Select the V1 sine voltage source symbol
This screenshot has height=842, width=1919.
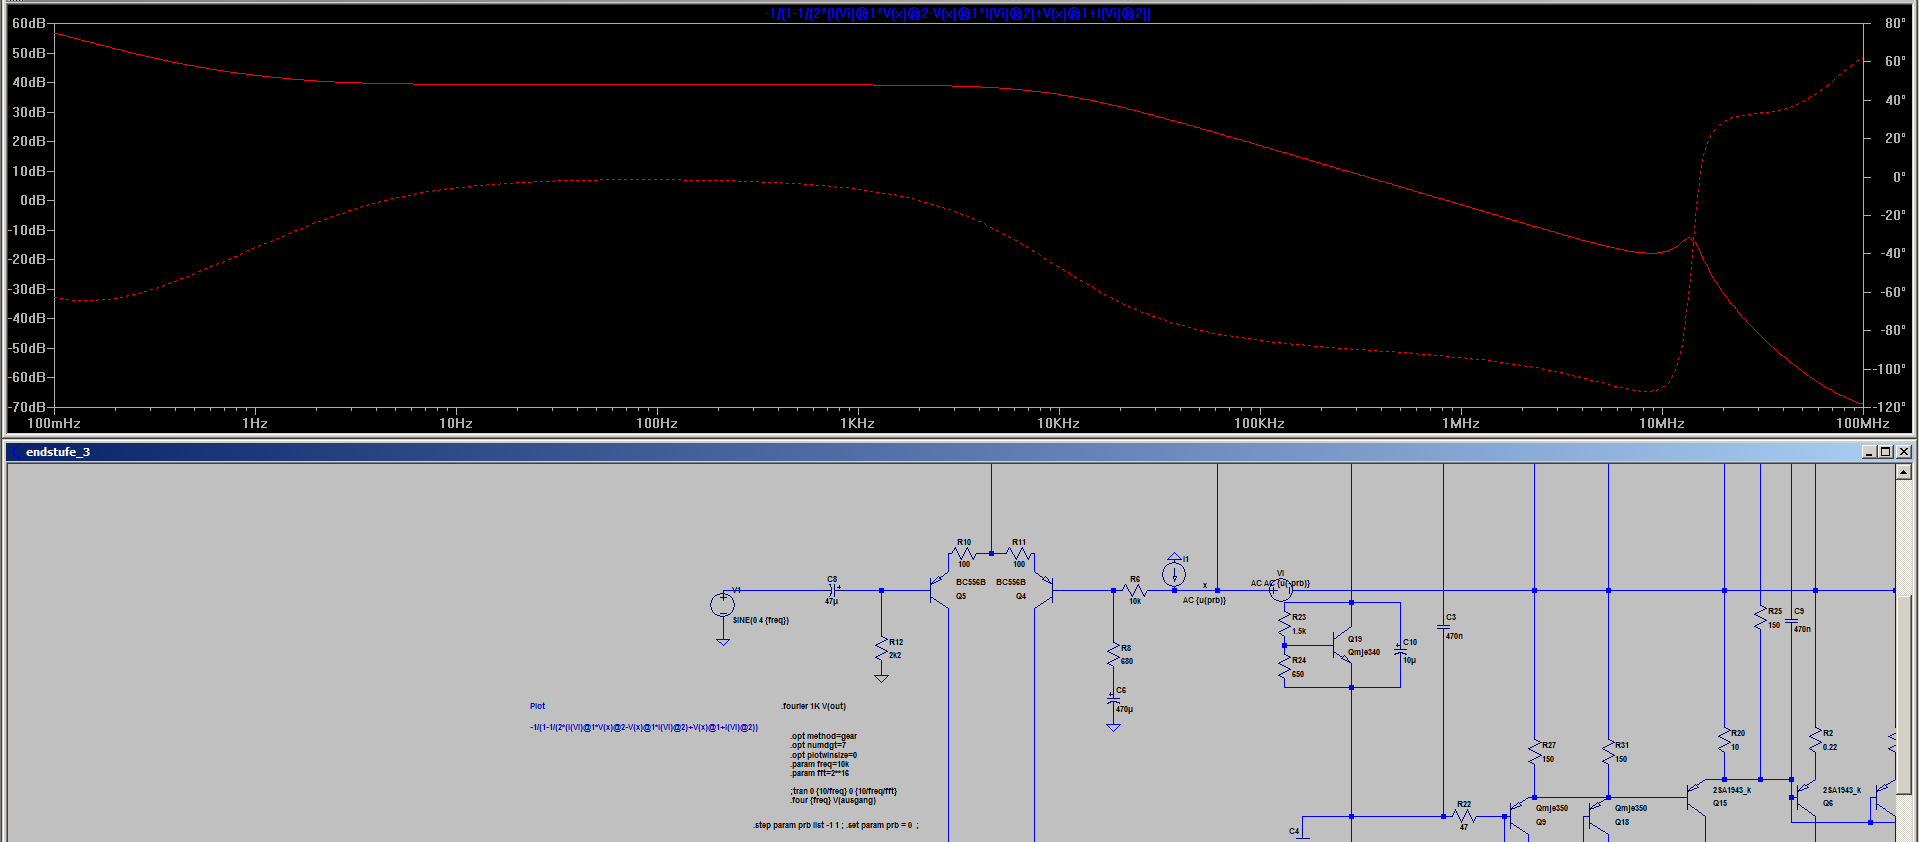point(722,604)
